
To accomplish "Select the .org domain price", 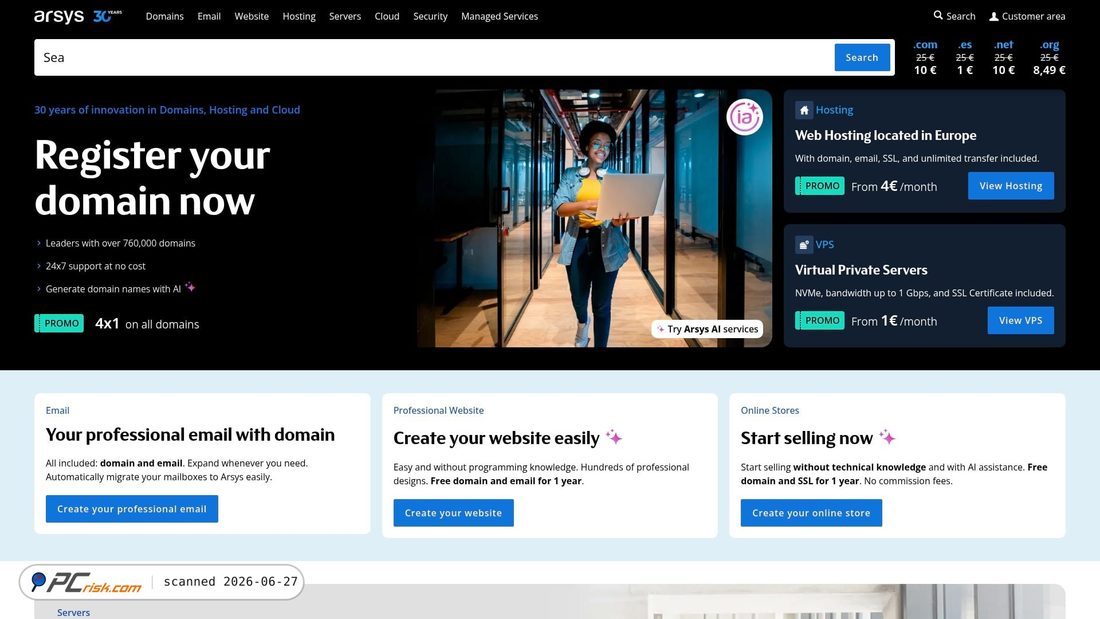I will 1049,58.
